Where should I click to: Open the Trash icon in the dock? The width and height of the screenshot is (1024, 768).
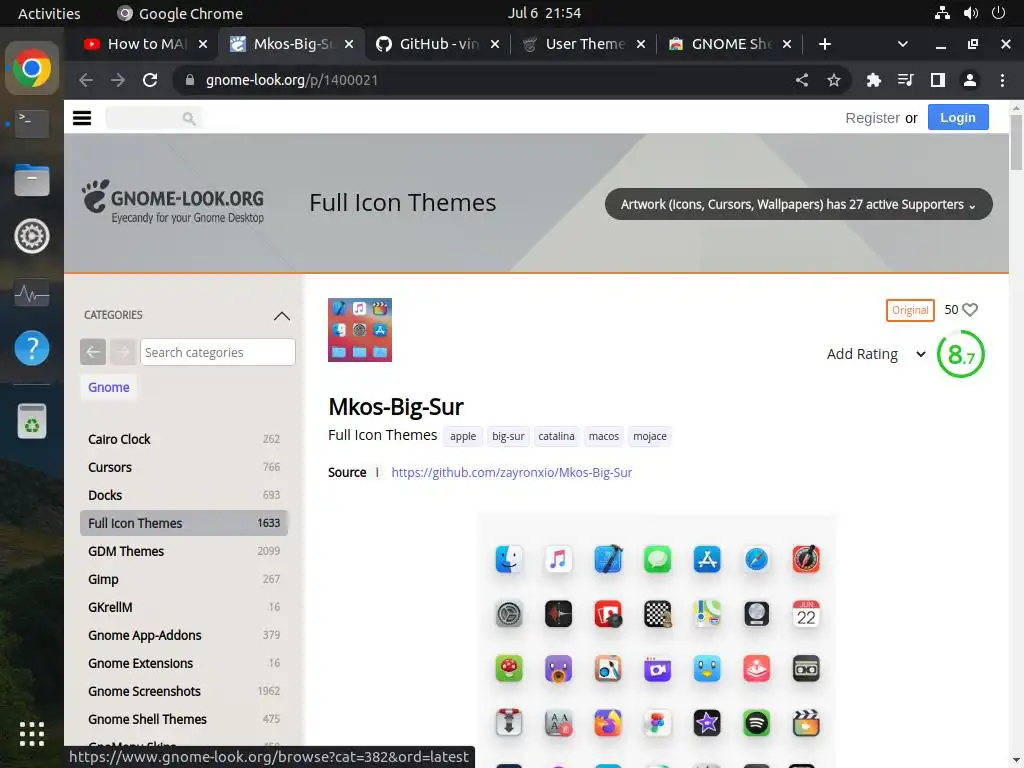[x=31, y=421]
